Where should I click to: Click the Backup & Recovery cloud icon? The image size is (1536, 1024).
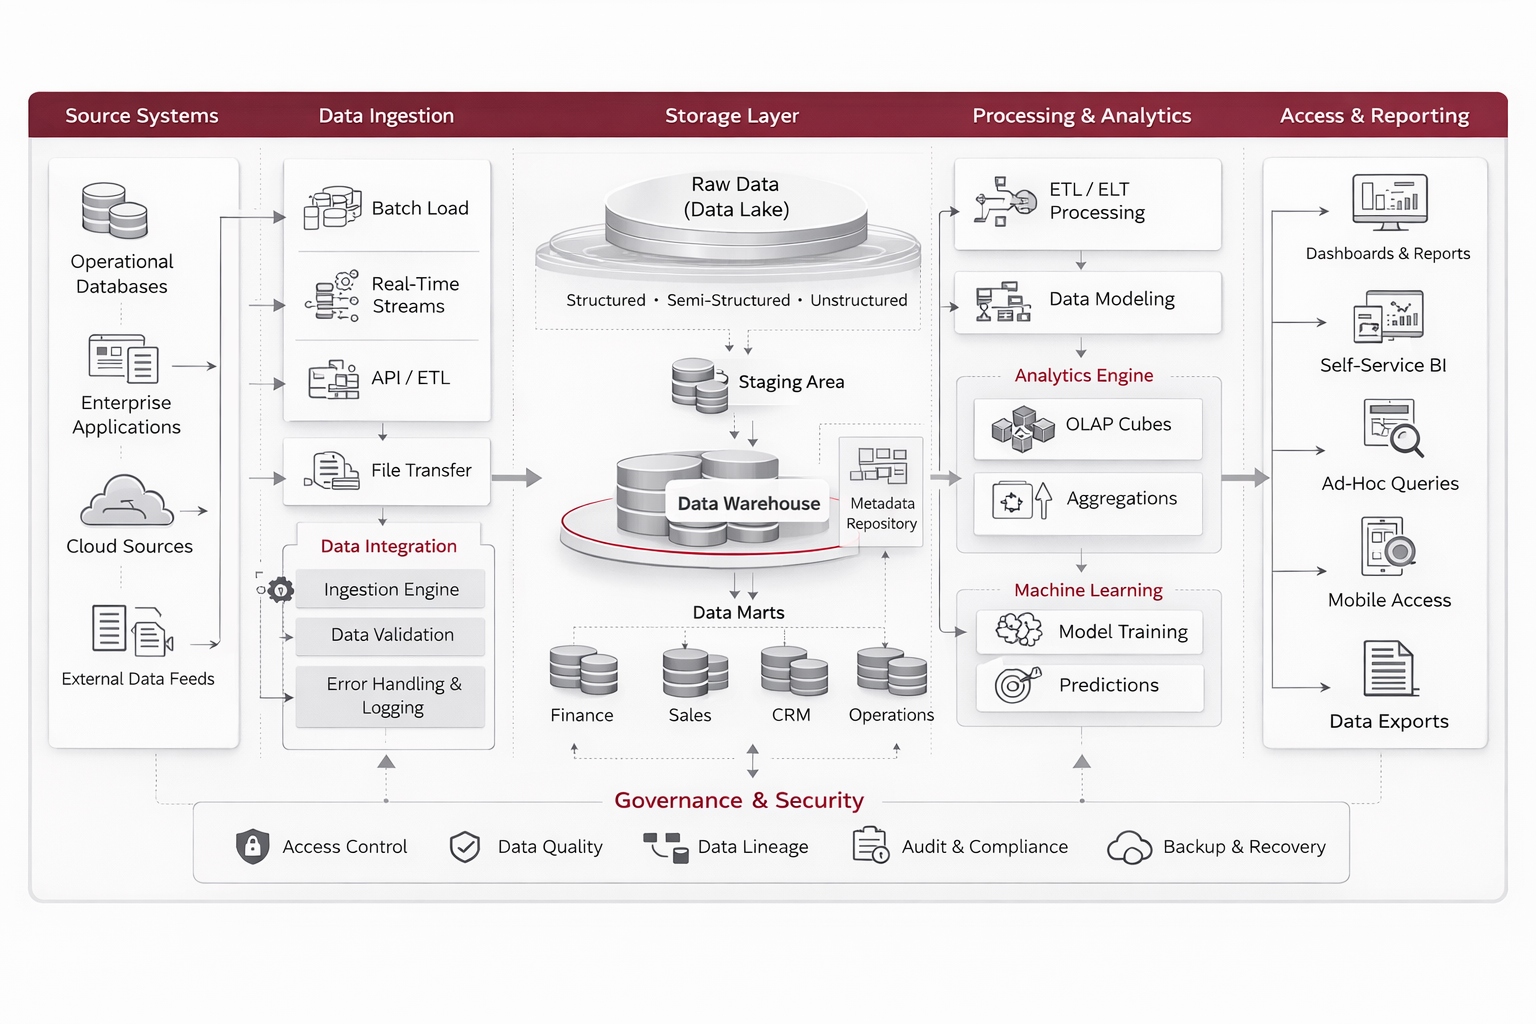pyautogui.click(x=1129, y=848)
